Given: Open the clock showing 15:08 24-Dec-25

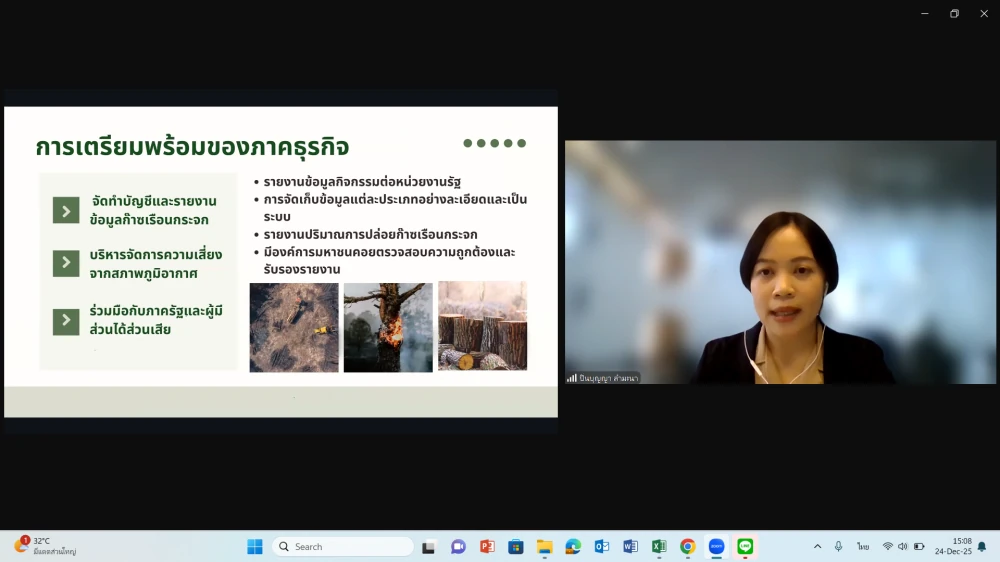Looking at the screenshot, I should click(x=953, y=546).
